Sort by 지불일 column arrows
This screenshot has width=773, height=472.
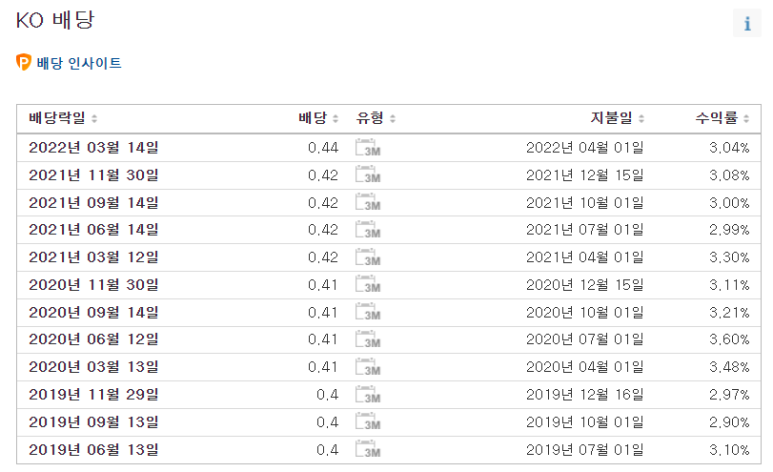641,118
